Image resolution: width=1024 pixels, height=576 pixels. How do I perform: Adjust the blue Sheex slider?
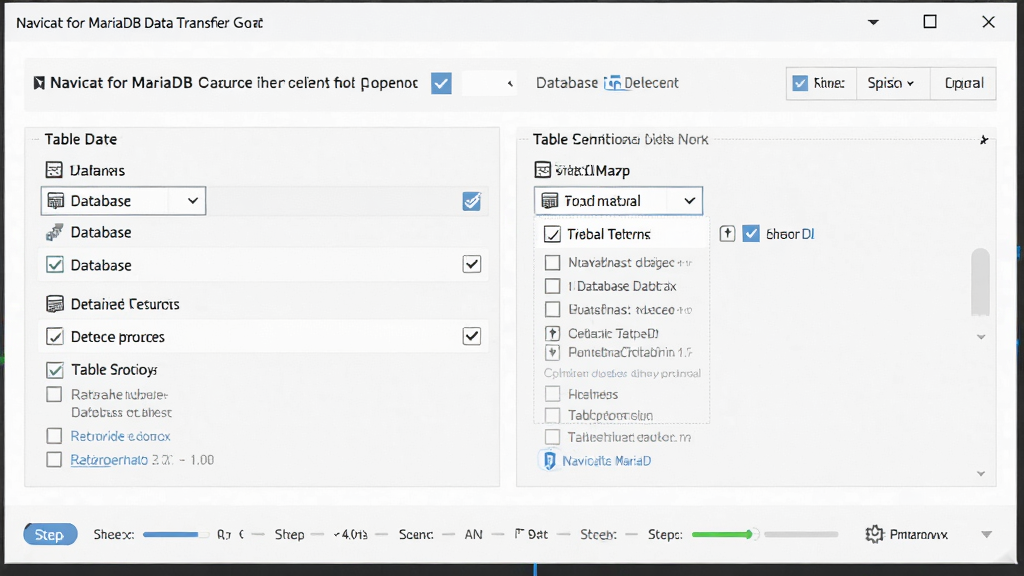[176, 534]
